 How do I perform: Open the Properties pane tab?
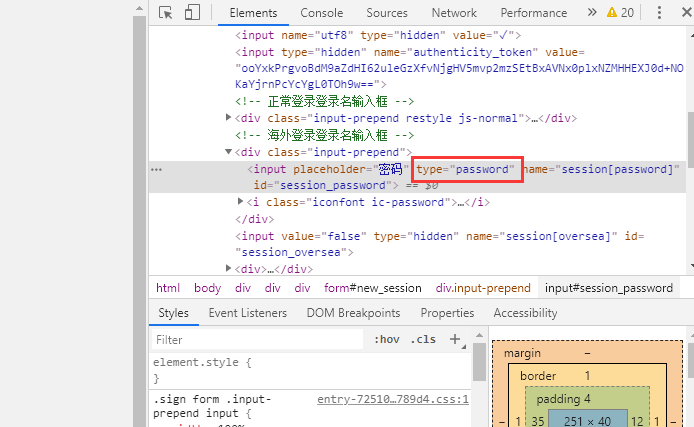point(447,313)
